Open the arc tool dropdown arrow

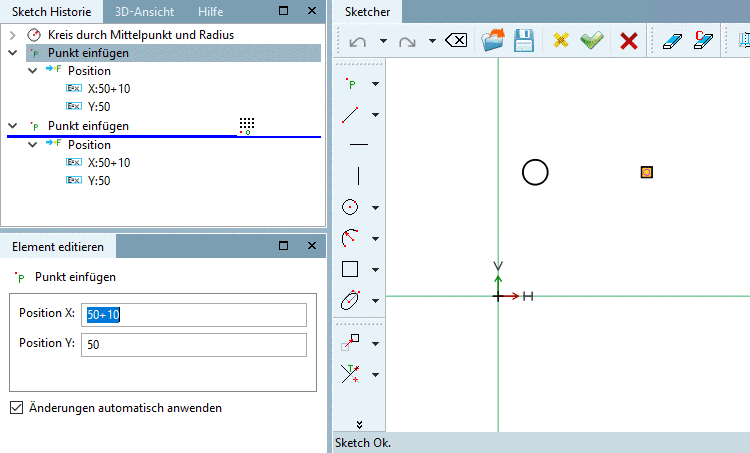[375, 238]
